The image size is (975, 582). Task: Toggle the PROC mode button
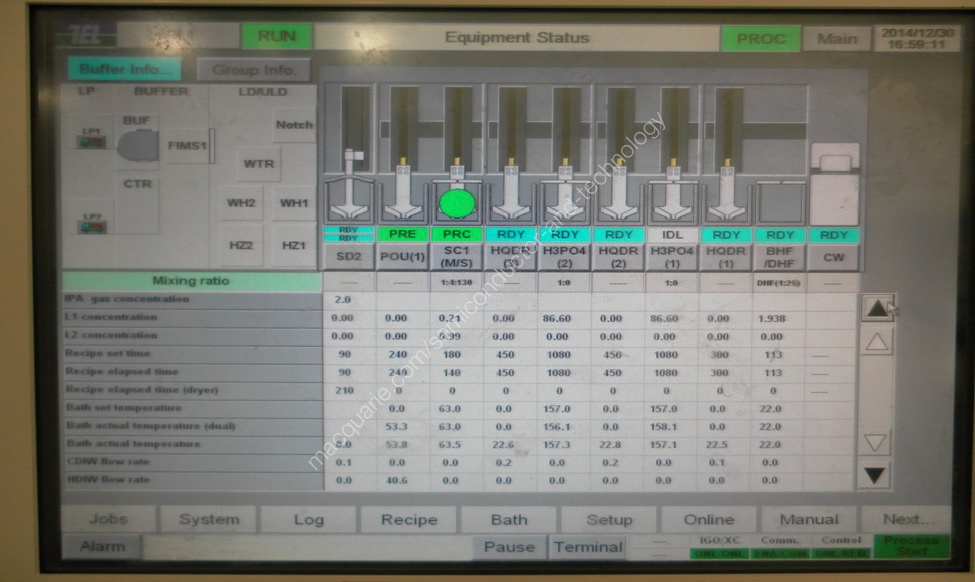pos(761,39)
